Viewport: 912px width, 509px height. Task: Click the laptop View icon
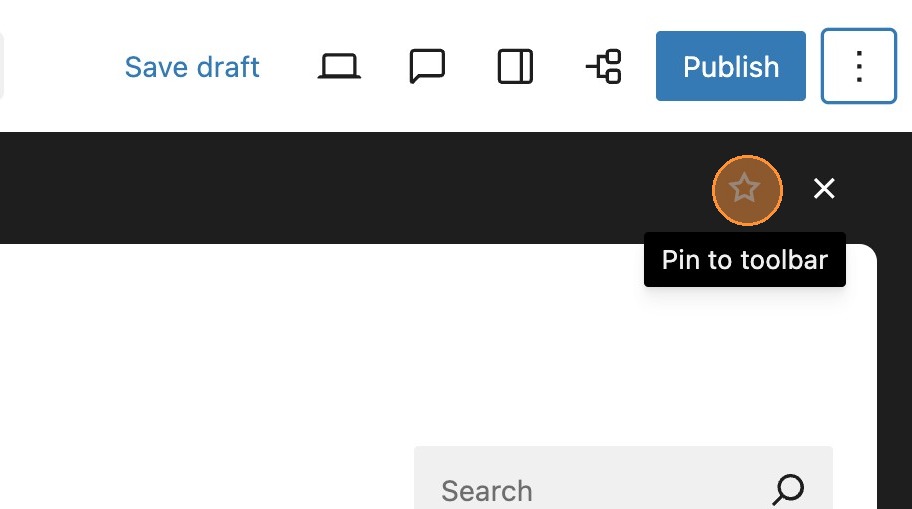pyautogui.click(x=339, y=67)
